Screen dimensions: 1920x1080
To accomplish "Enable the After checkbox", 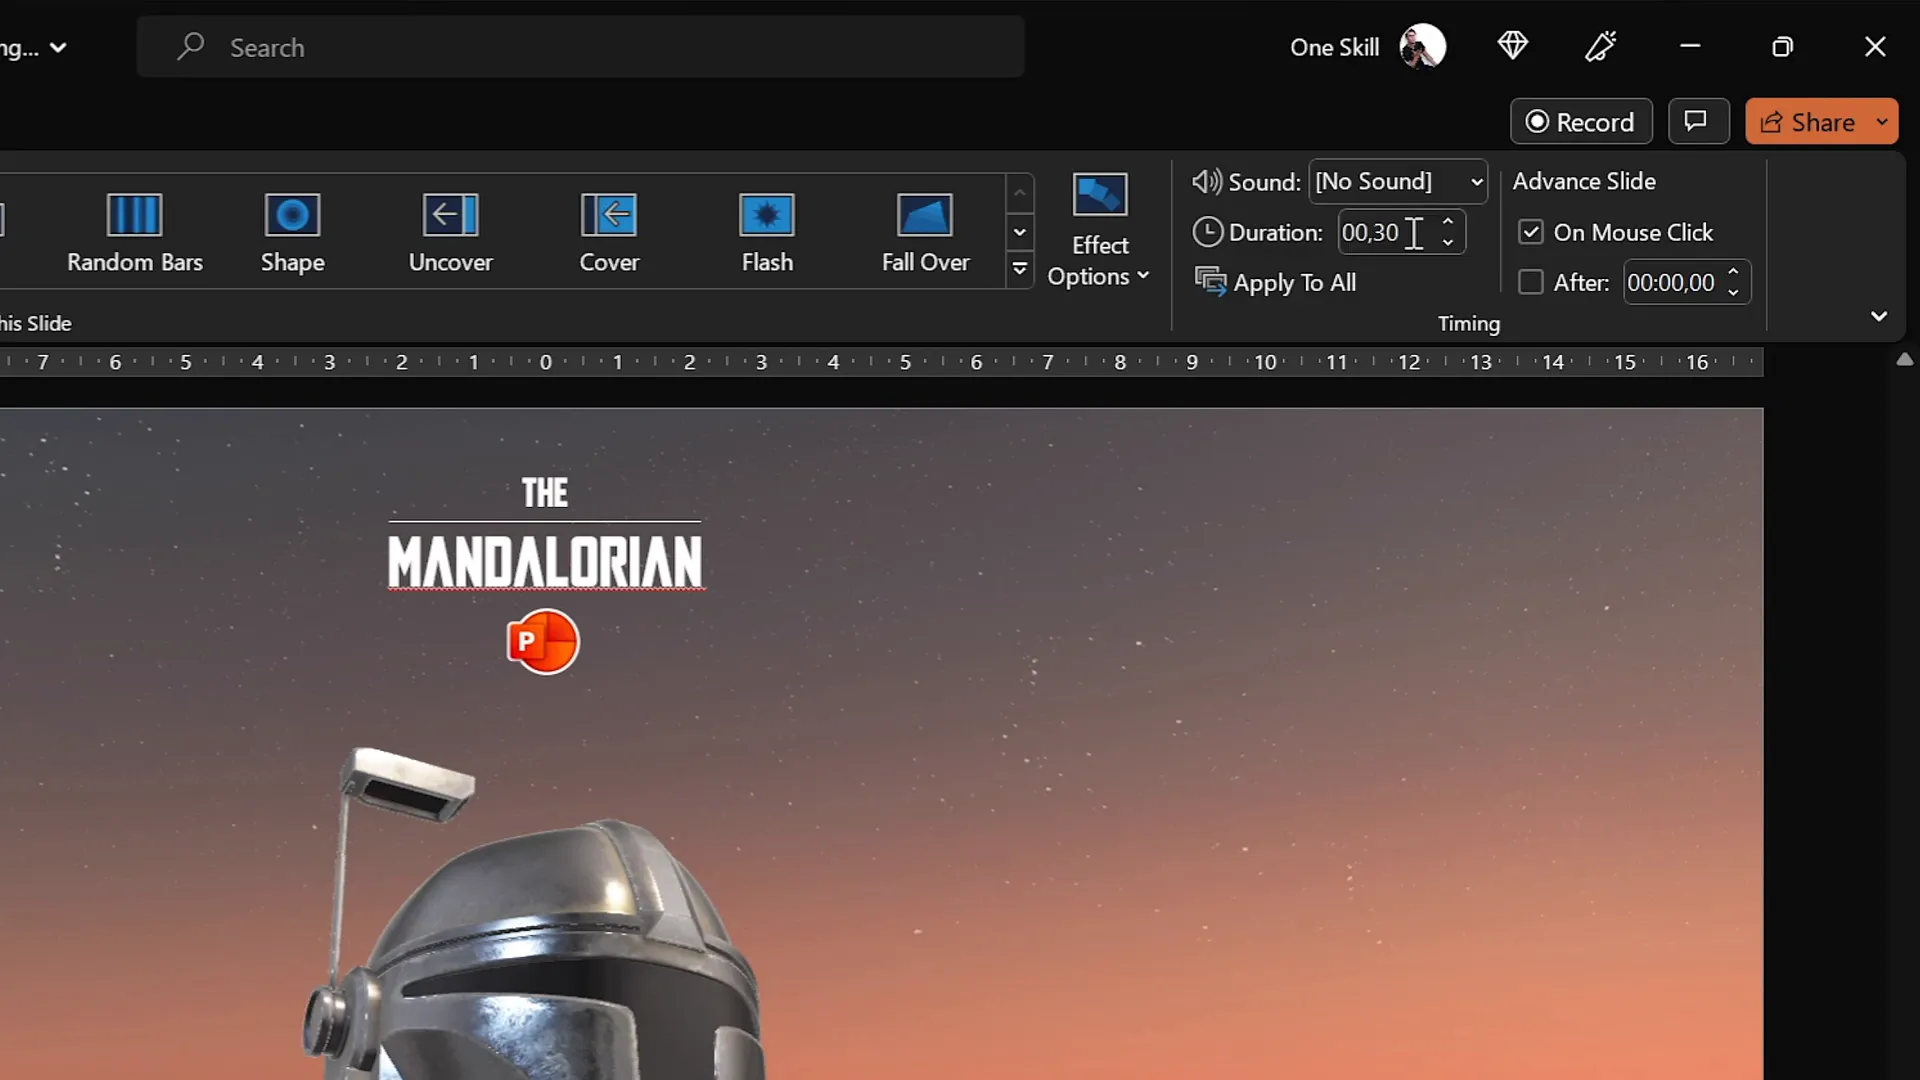I will (x=1530, y=282).
